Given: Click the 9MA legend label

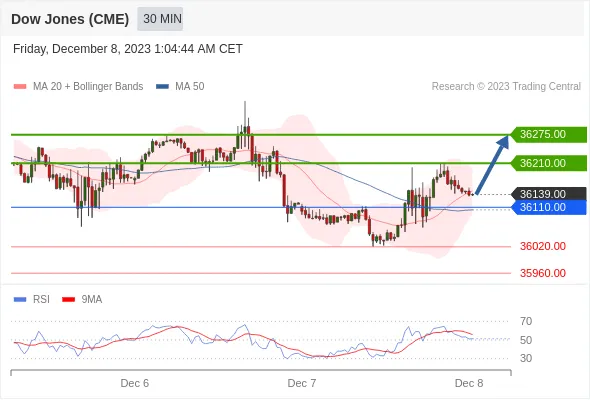Looking at the screenshot, I should point(92,300).
